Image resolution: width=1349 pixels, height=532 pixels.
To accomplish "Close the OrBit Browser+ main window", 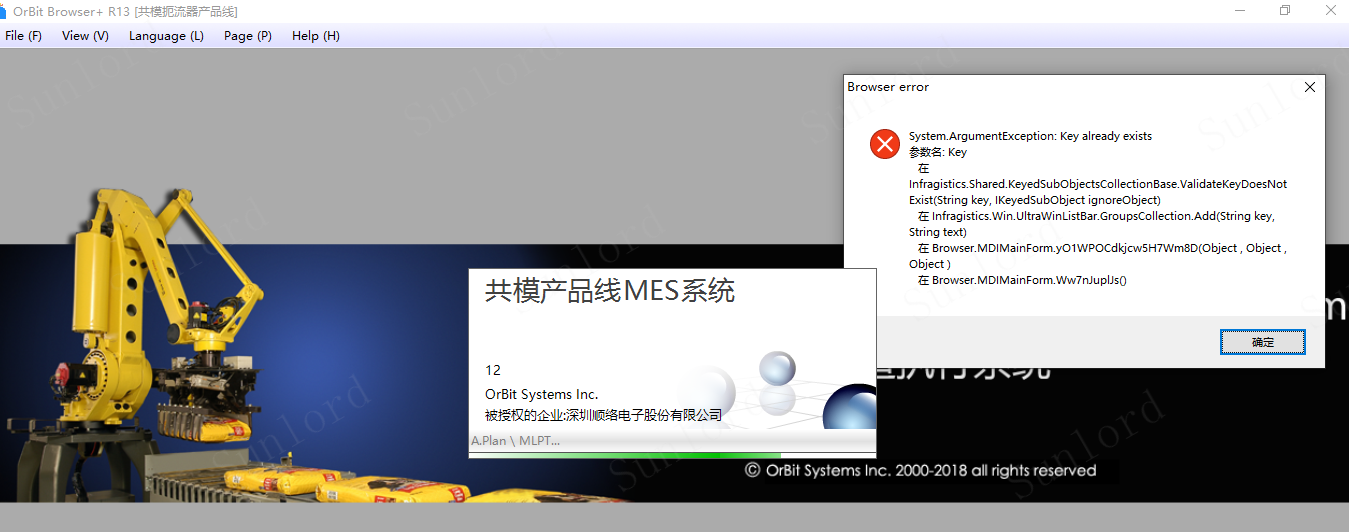I will tap(1330, 11).
